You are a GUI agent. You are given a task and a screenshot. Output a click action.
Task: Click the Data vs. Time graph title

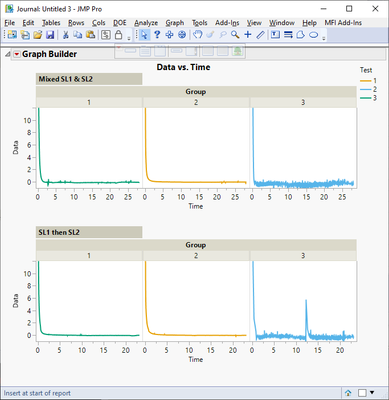point(183,67)
